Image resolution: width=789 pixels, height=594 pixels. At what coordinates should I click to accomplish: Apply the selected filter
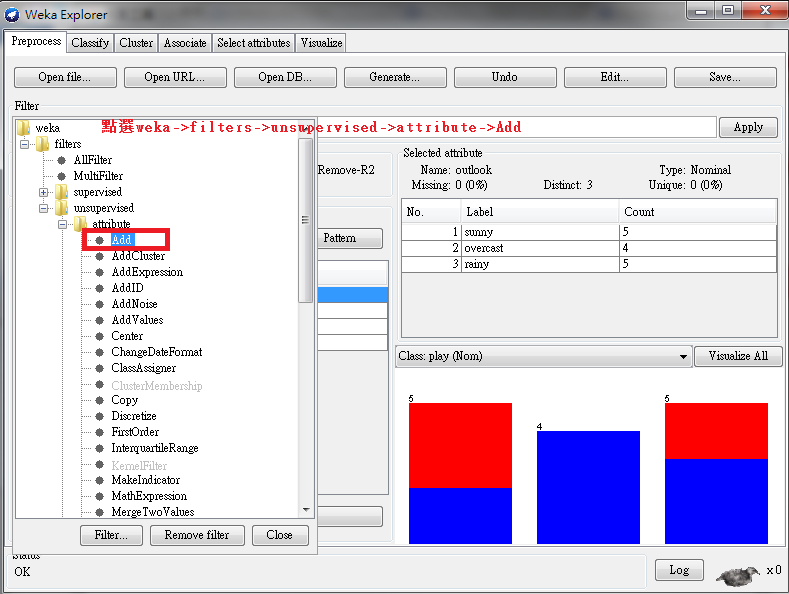(x=748, y=127)
